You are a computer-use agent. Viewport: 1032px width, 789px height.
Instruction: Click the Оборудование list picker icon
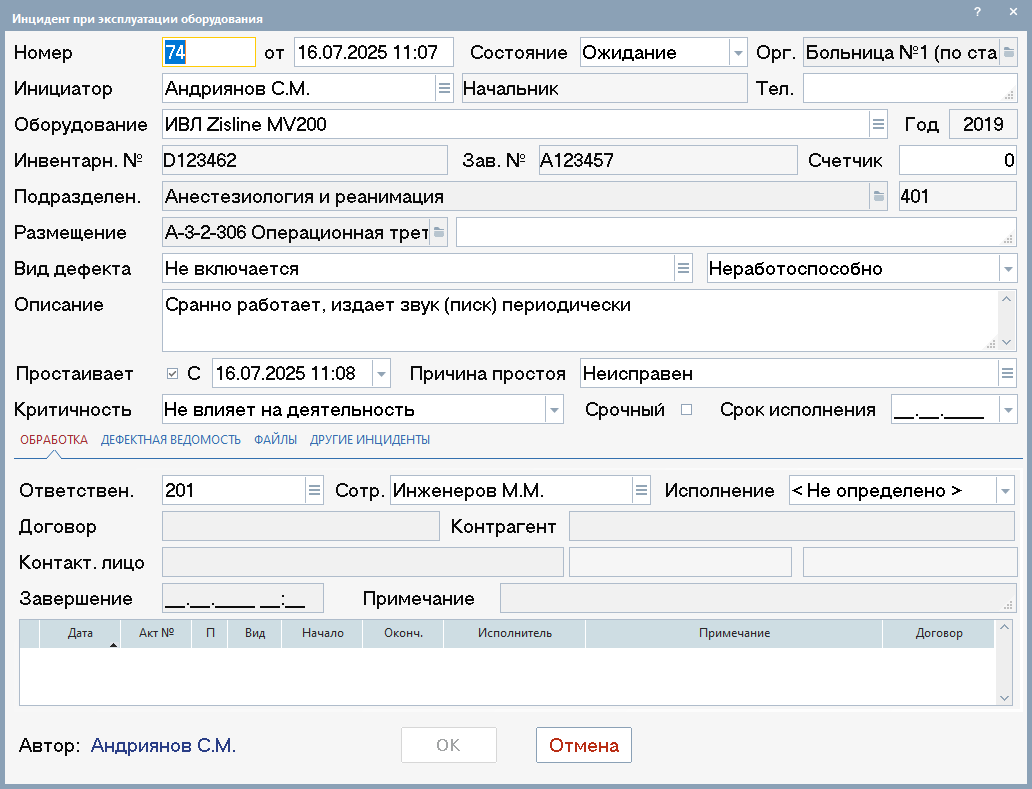[878, 125]
